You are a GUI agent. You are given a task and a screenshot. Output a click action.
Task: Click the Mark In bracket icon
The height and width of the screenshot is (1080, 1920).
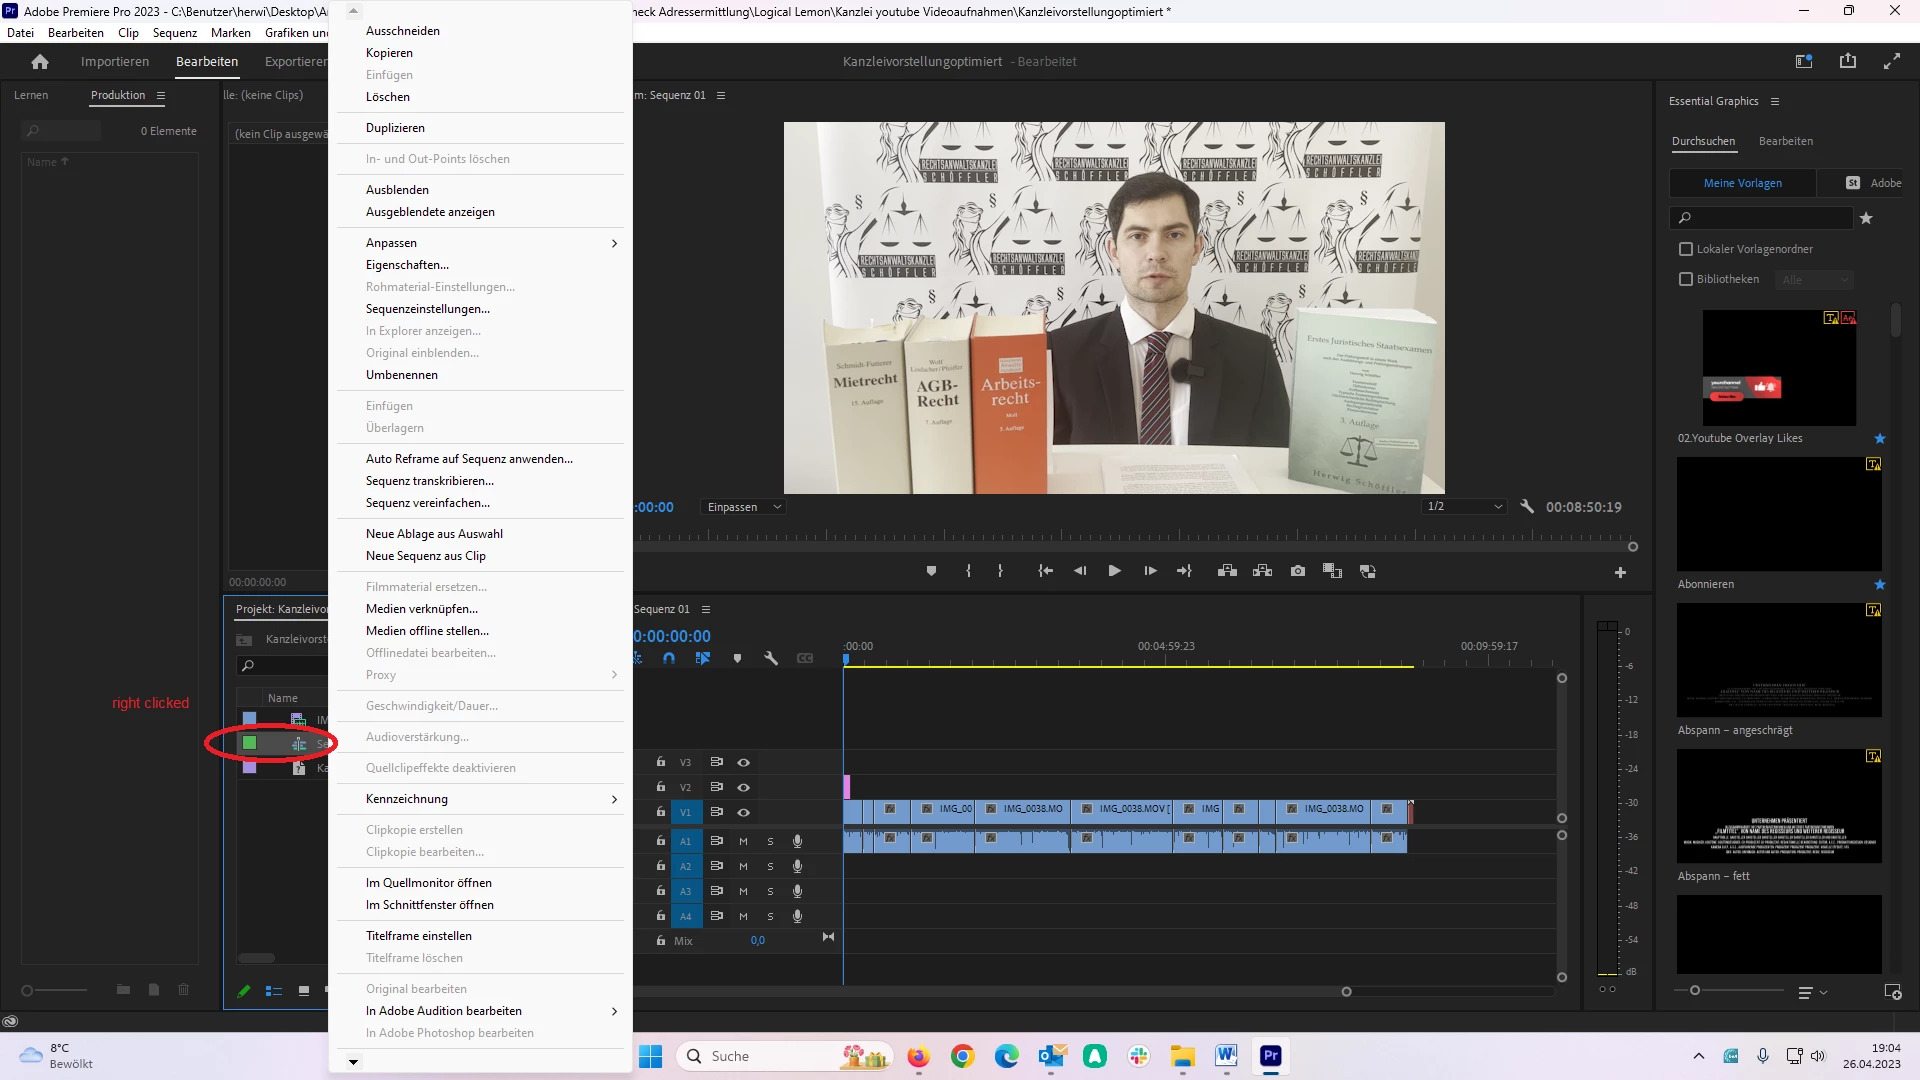click(x=967, y=571)
